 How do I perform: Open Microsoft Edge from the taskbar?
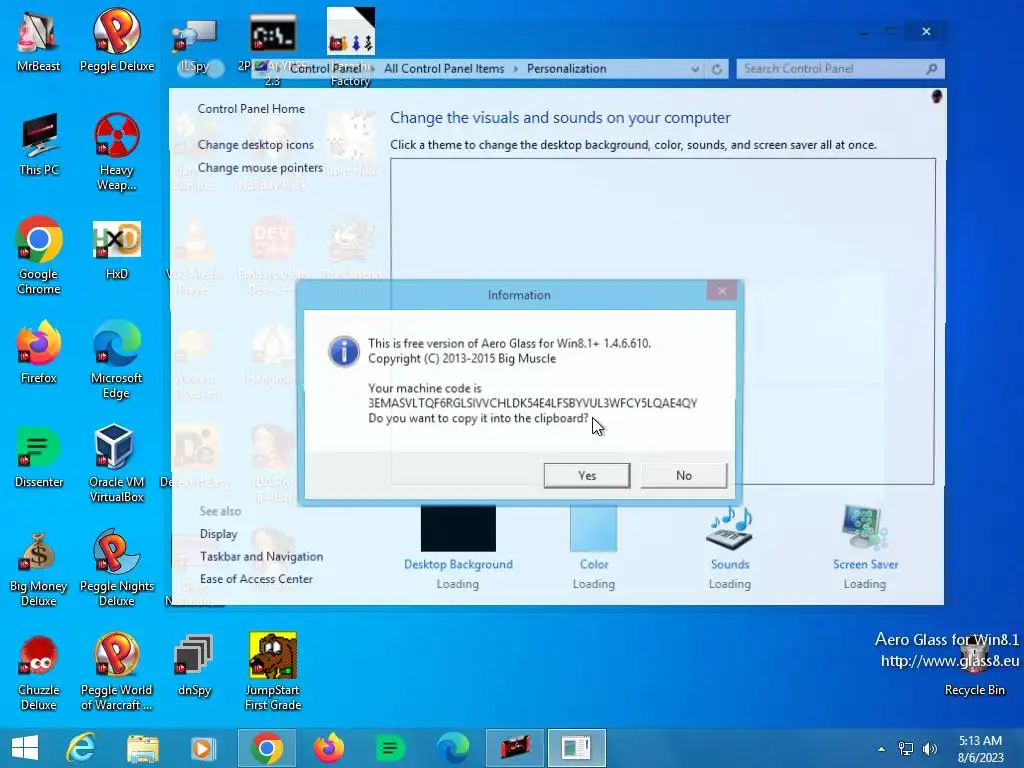[x=453, y=748]
